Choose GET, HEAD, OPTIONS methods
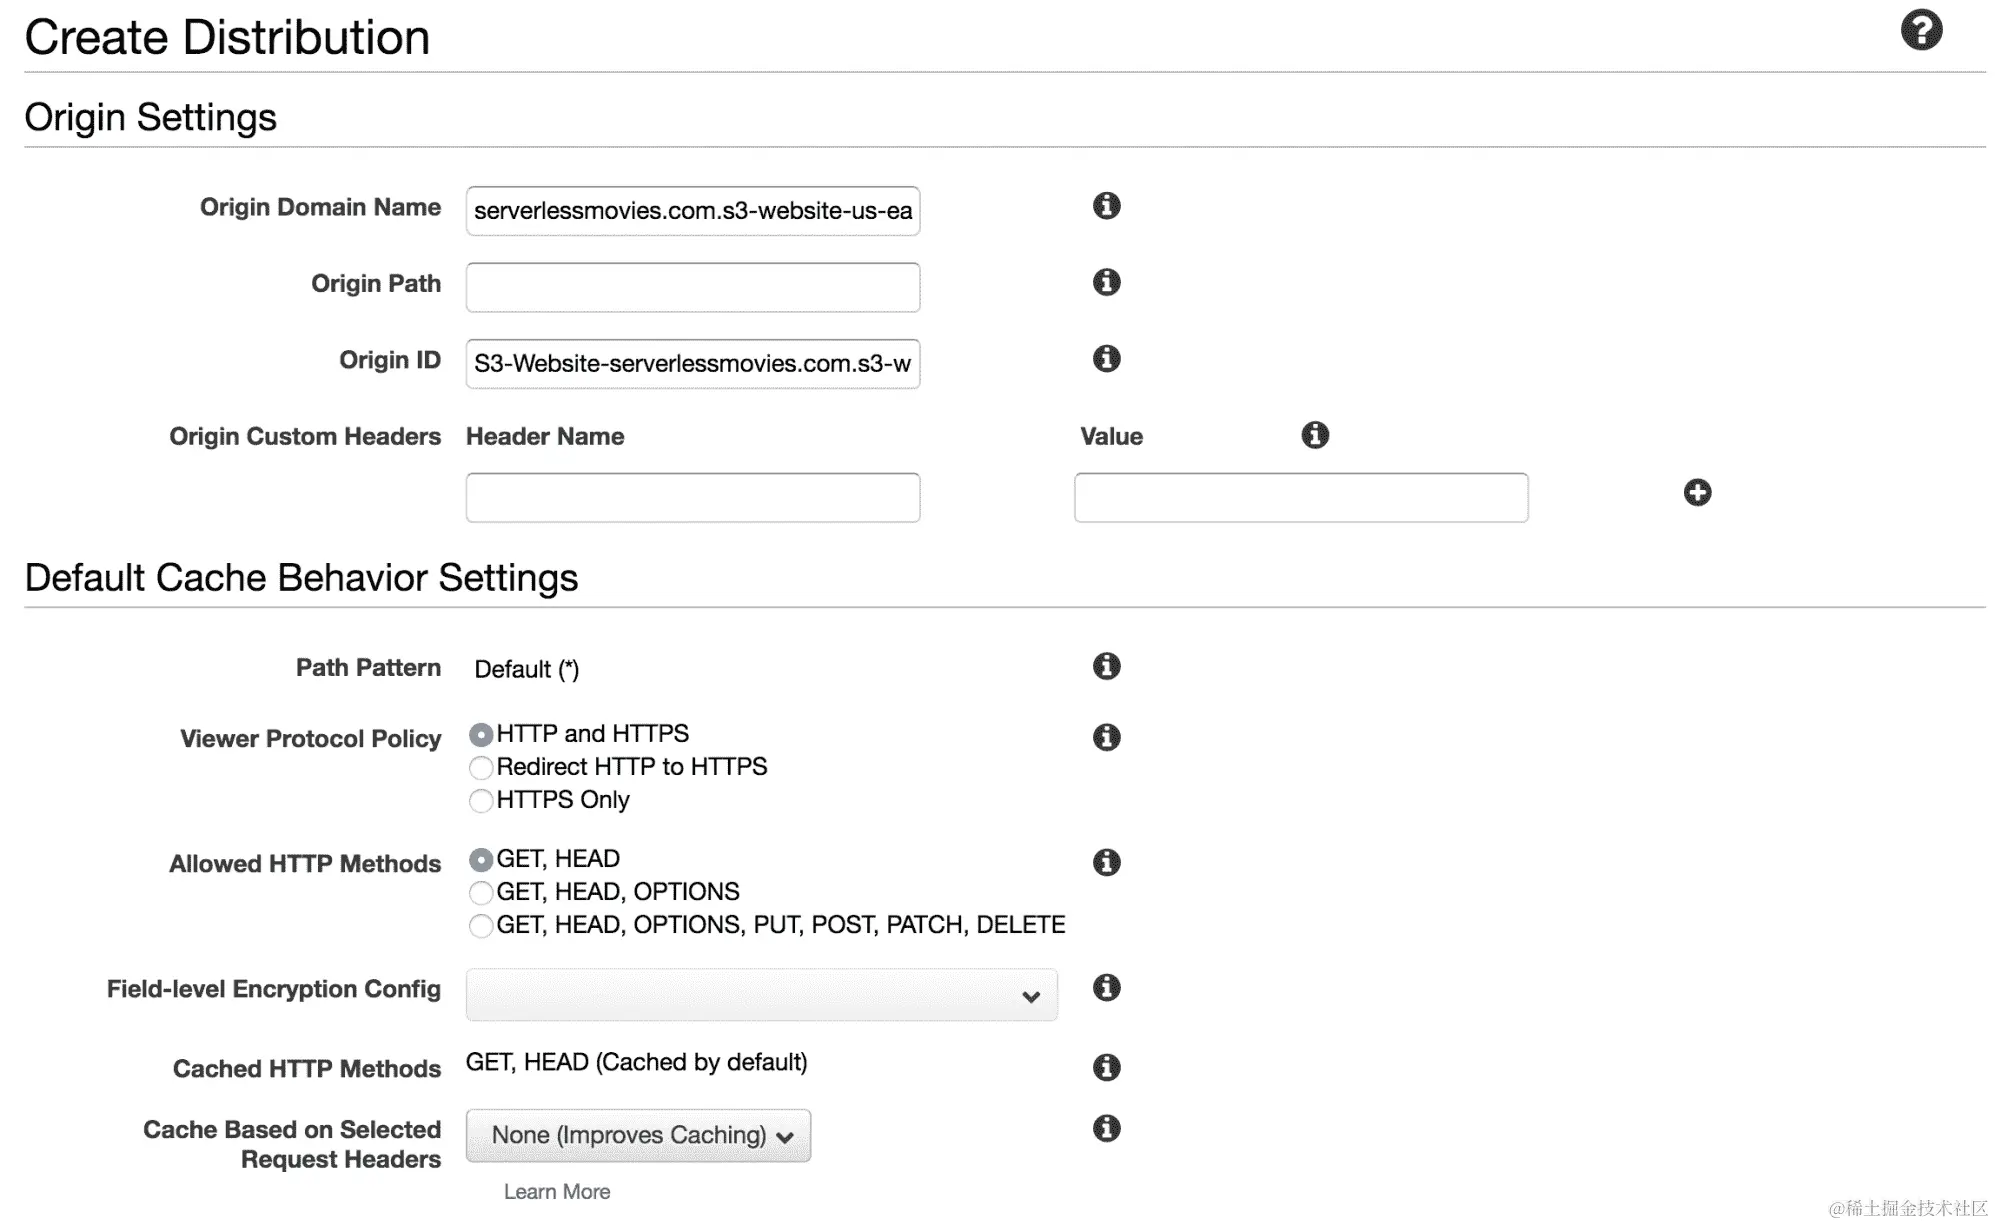The height and width of the screenshot is (1225, 1995). point(481,893)
